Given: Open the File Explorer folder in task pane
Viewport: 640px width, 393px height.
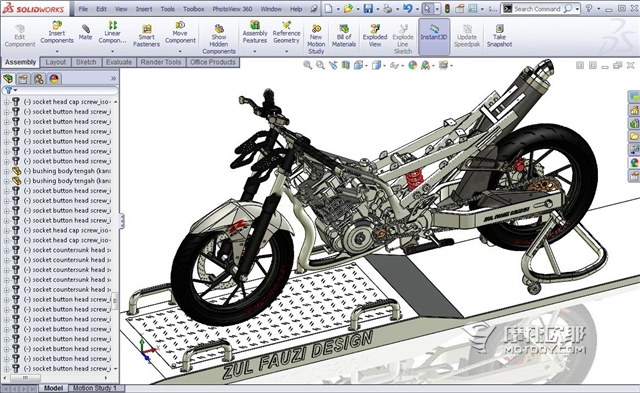Looking at the screenshot, I should click(x=634, y=136).
